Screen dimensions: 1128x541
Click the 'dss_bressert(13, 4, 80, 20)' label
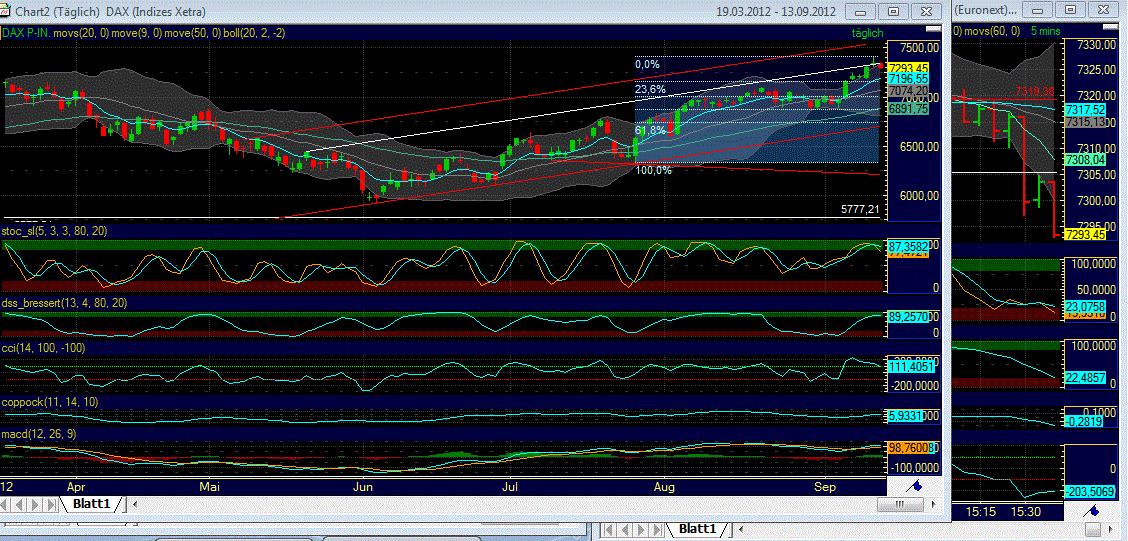click(x=65, y=304)
